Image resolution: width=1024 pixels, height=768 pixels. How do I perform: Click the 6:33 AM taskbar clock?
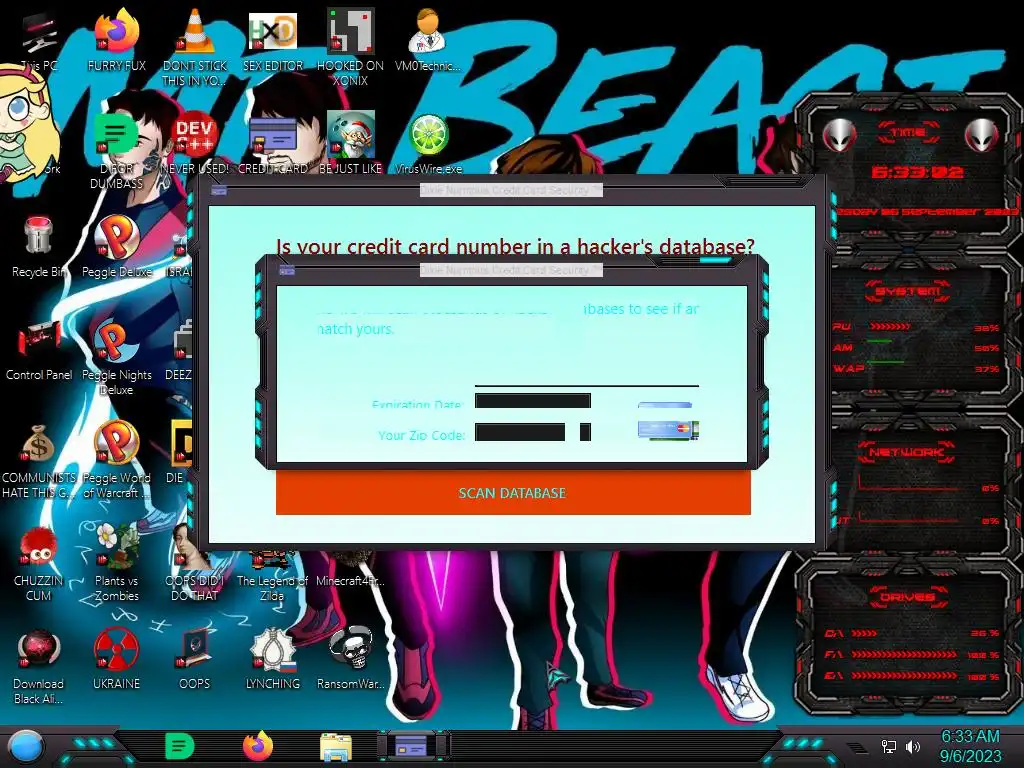pyautogui.click(x=970, y=746)
